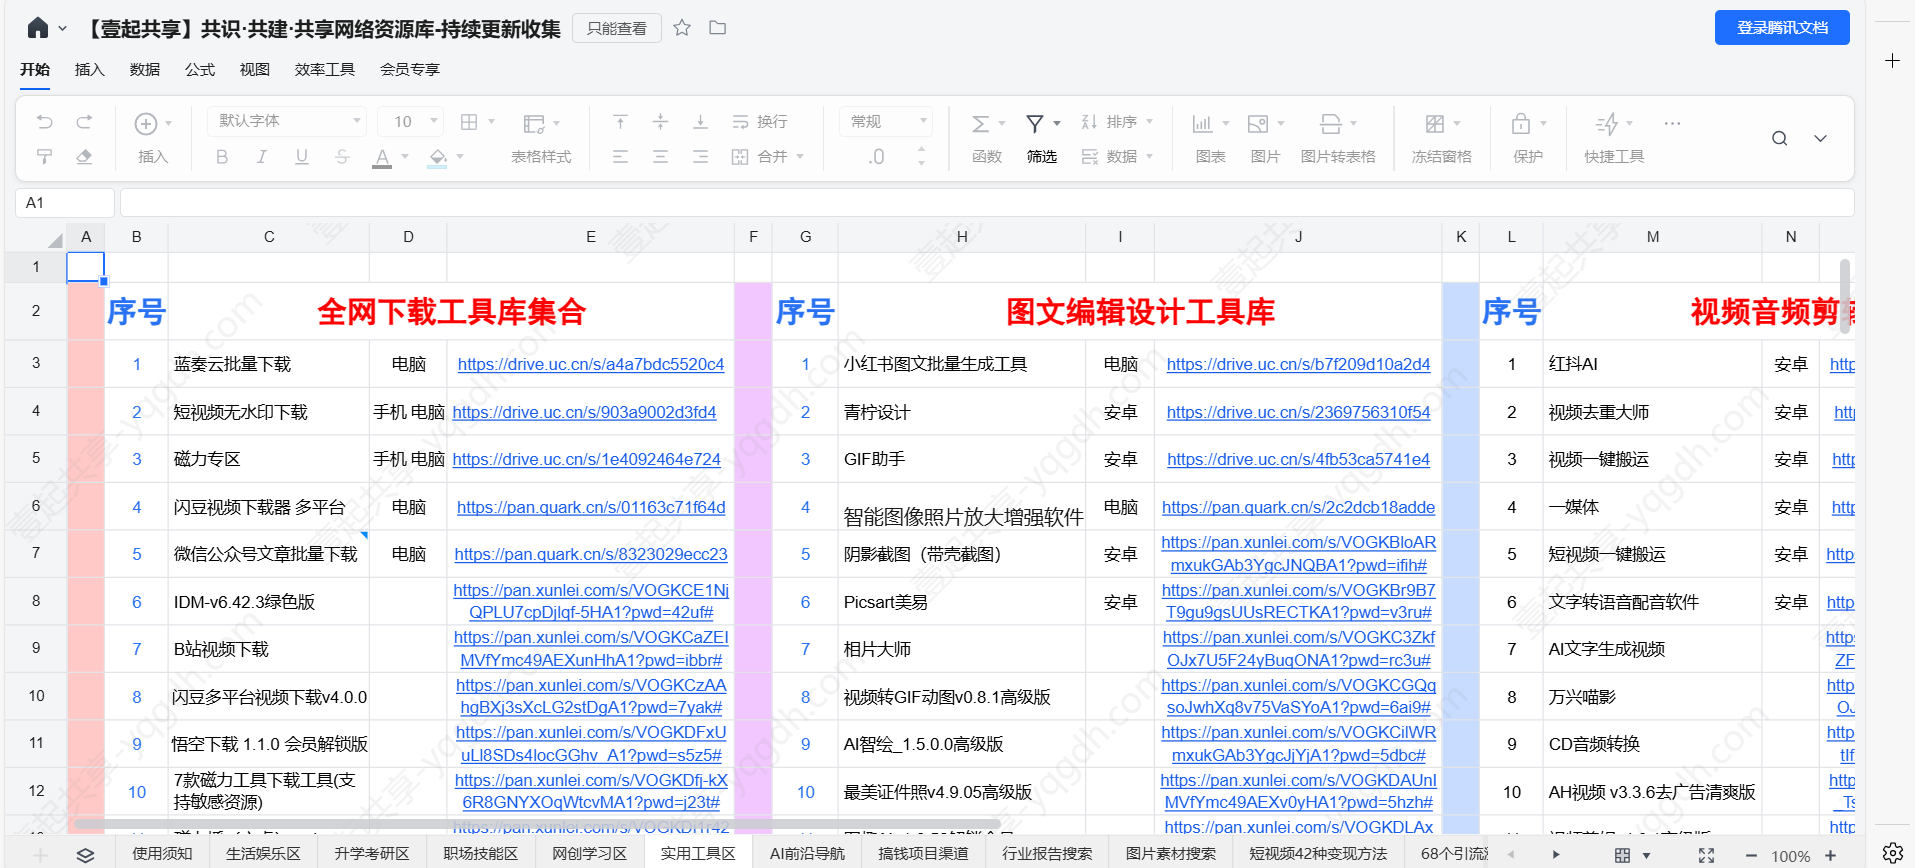Open the search magnifier in toolbar
The height and width of the screenshot is (868, 1915).
1779,139
